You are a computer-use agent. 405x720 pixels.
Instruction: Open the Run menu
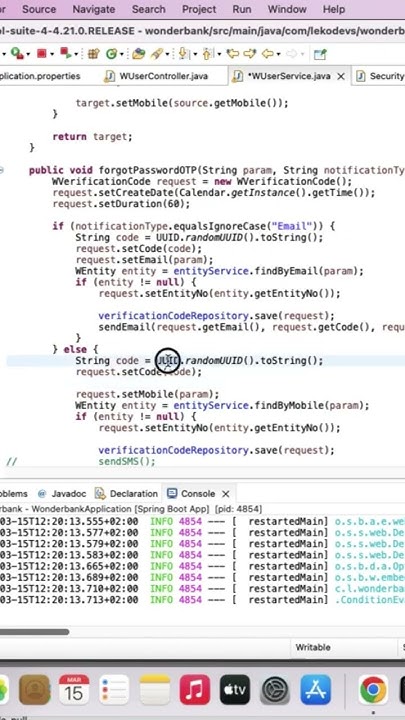242,9
